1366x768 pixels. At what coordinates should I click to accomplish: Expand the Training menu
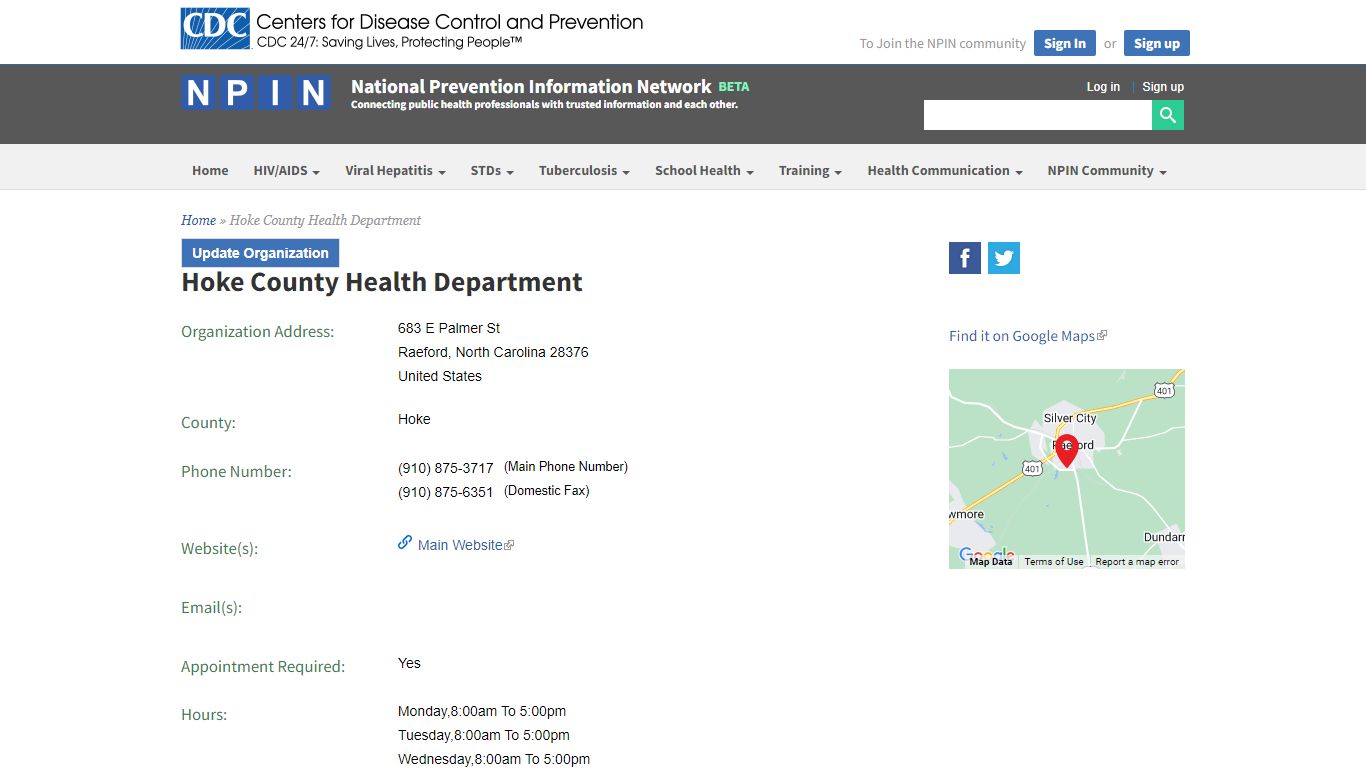[x=810, y=171]
